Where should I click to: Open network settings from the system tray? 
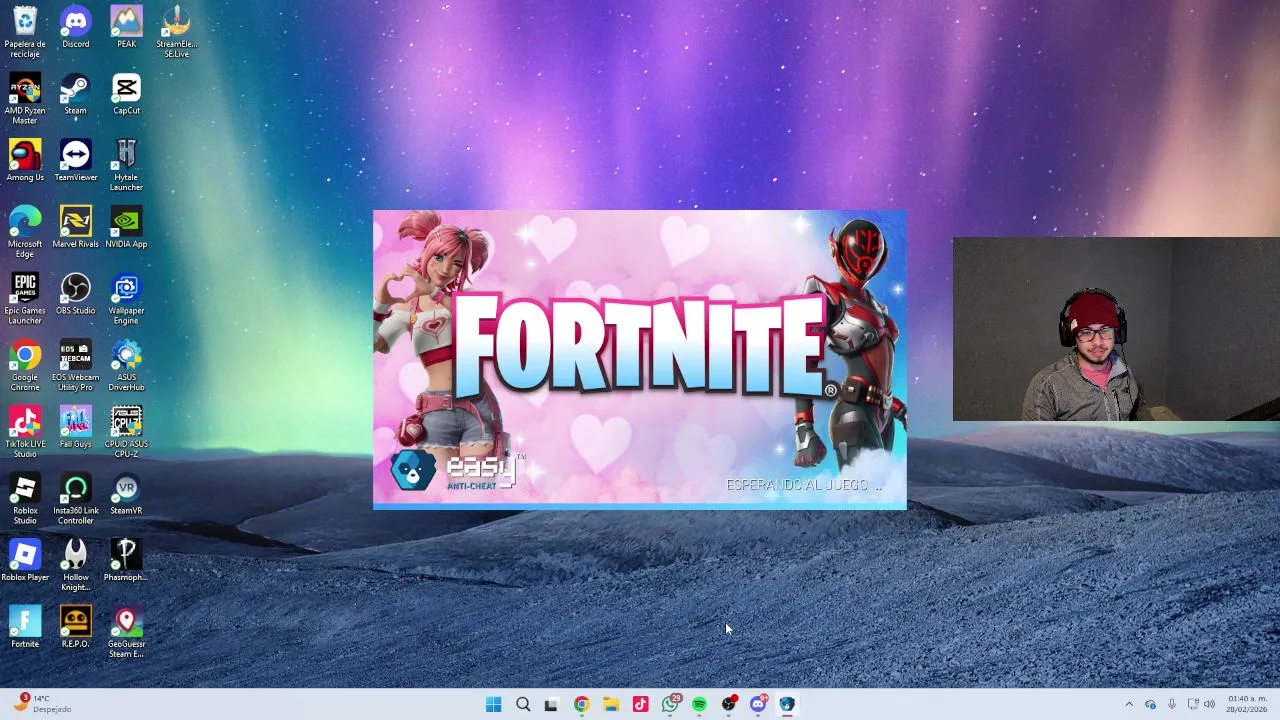pos(1192,704)
